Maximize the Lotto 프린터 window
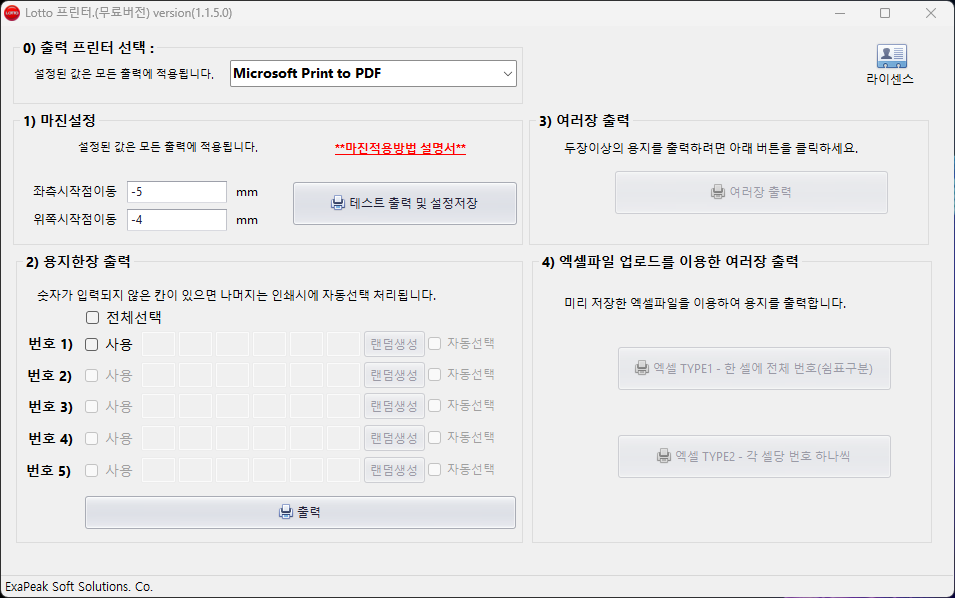955x598 pixels. coord(885,13)
